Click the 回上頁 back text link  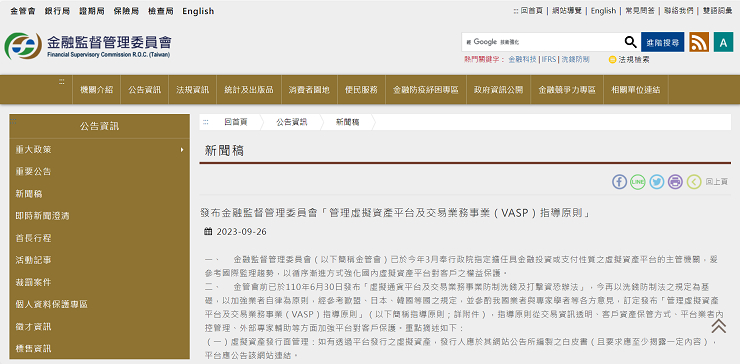[716, 182]
